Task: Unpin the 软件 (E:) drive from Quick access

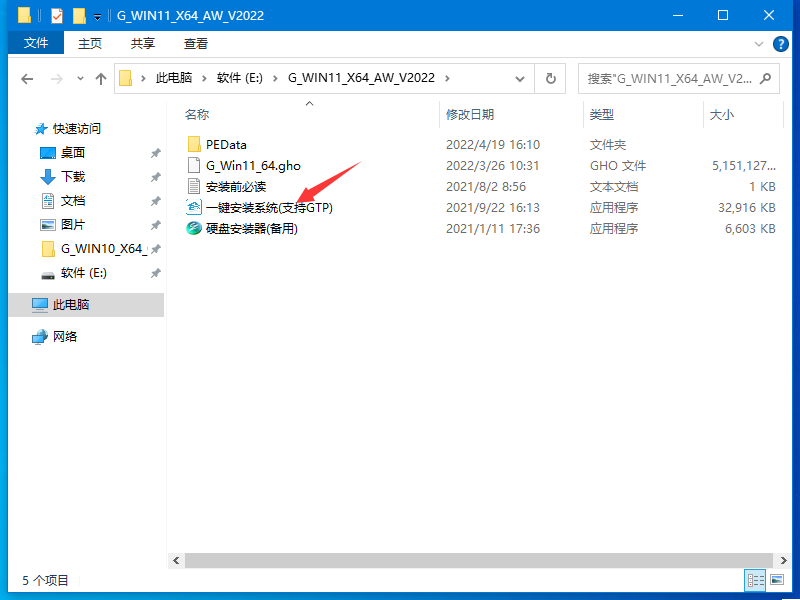Action: [154, 272]
